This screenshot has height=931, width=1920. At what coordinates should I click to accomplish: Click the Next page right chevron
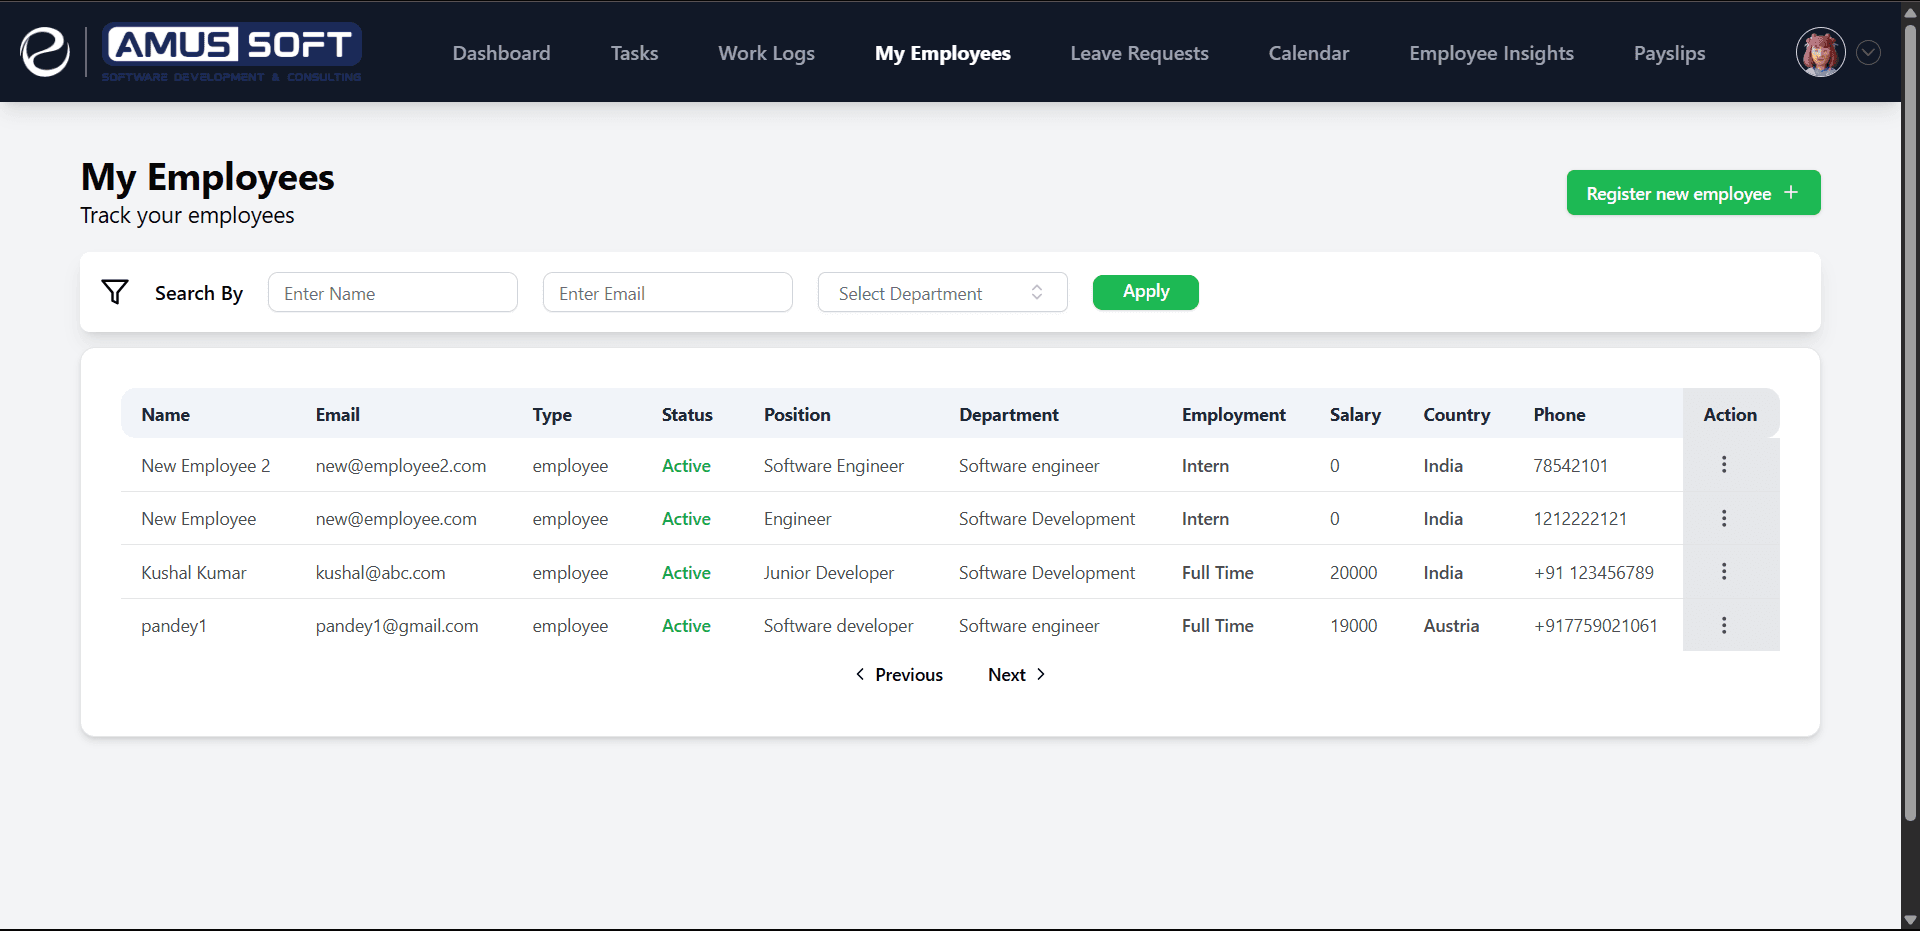point(1041,674)
